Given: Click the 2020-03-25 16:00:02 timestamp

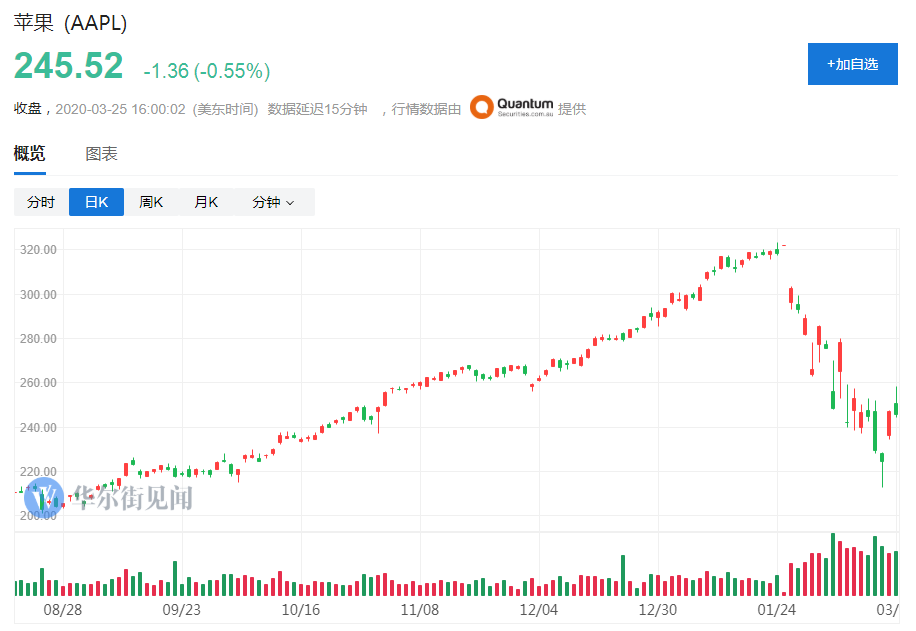Looking at the screenshot, I should 120,109.
